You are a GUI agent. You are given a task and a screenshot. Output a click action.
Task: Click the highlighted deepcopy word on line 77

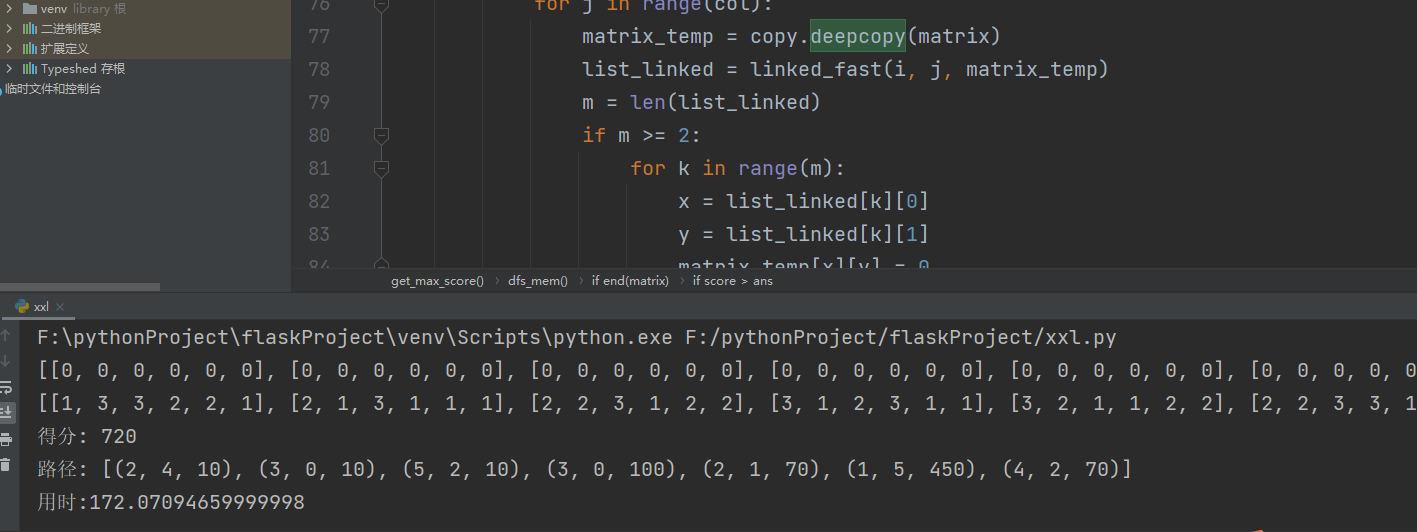[x=857, y=37]
